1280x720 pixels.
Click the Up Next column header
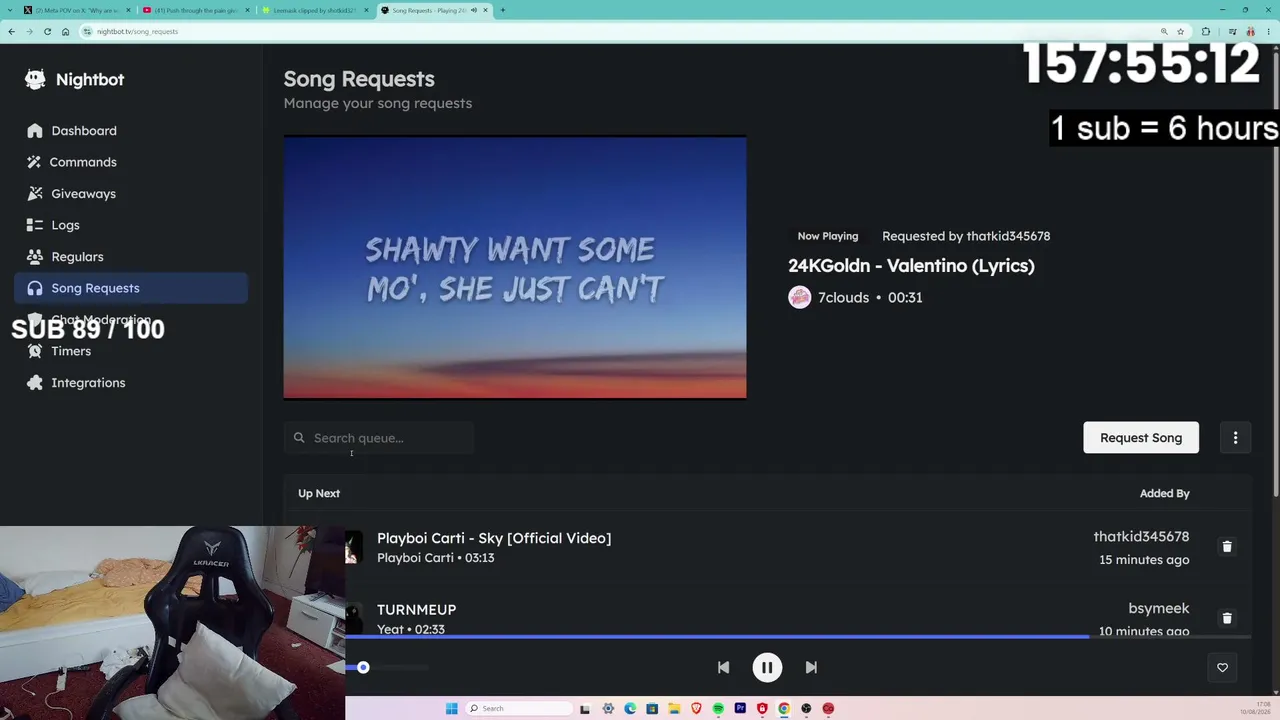pos(319,493)
